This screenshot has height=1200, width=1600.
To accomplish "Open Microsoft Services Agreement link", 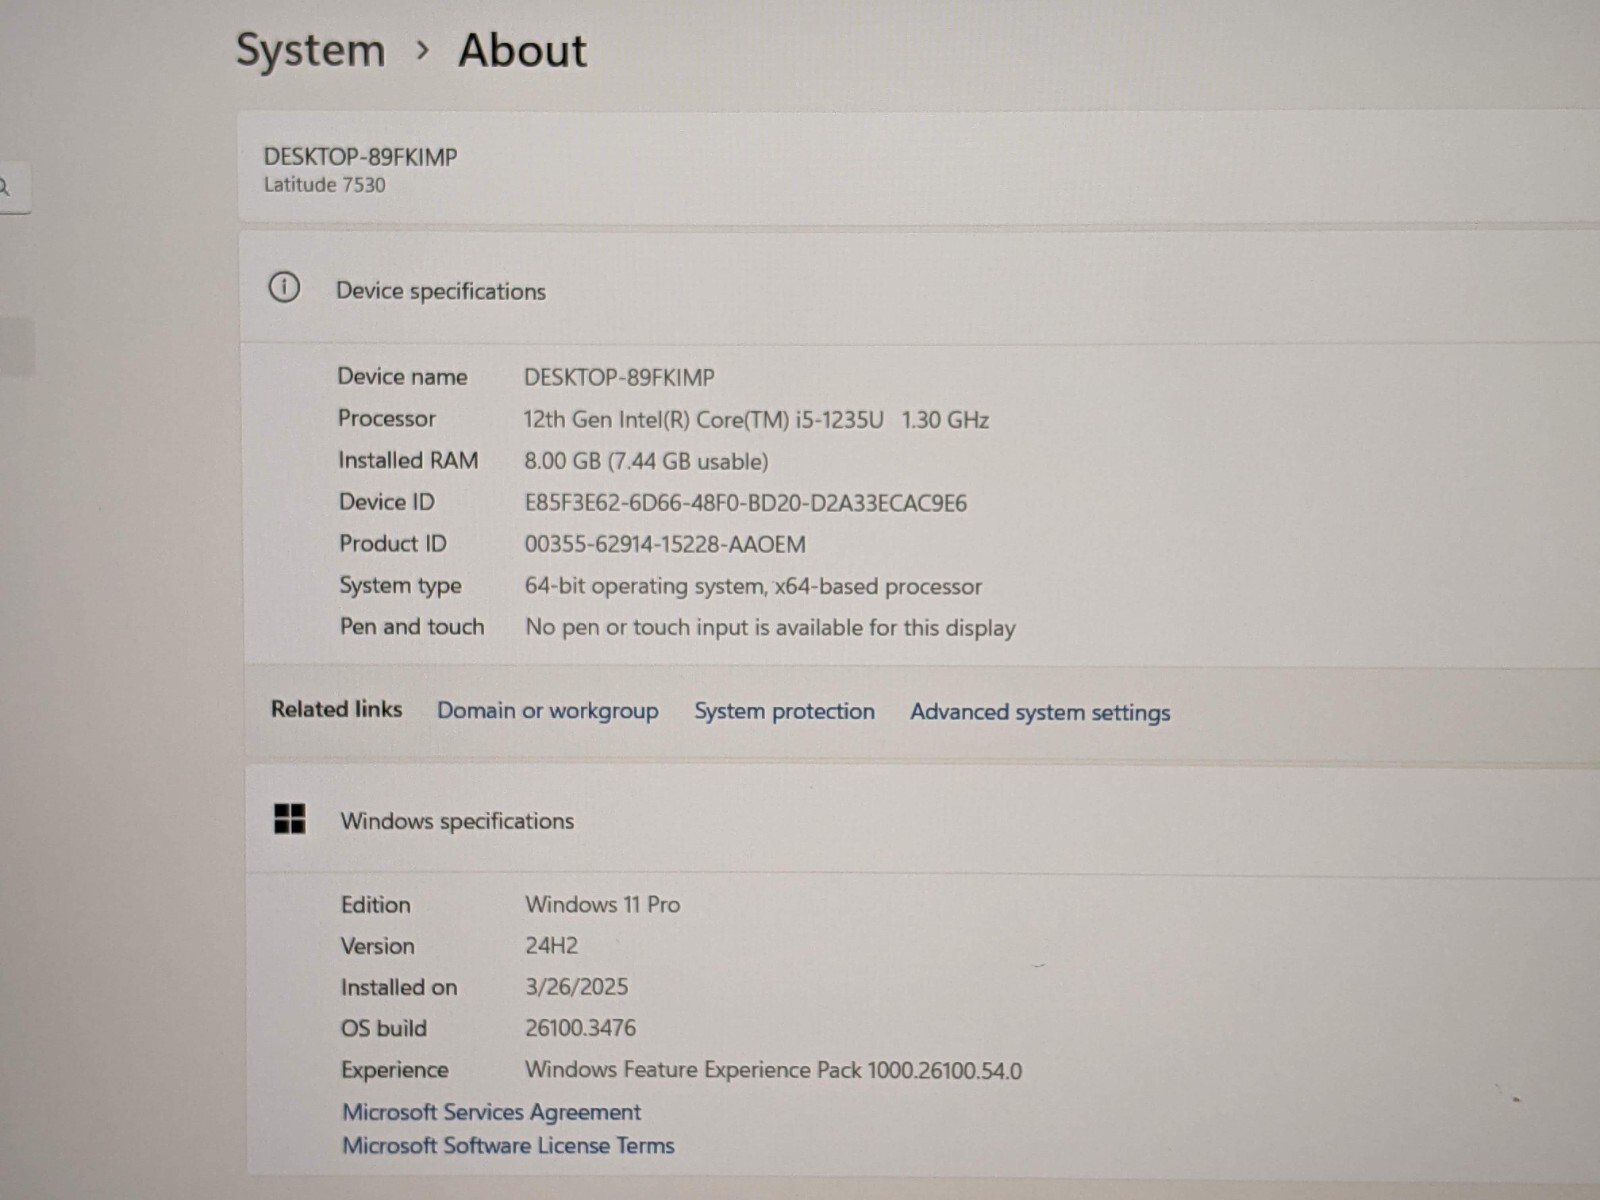I will point(491,1112).
